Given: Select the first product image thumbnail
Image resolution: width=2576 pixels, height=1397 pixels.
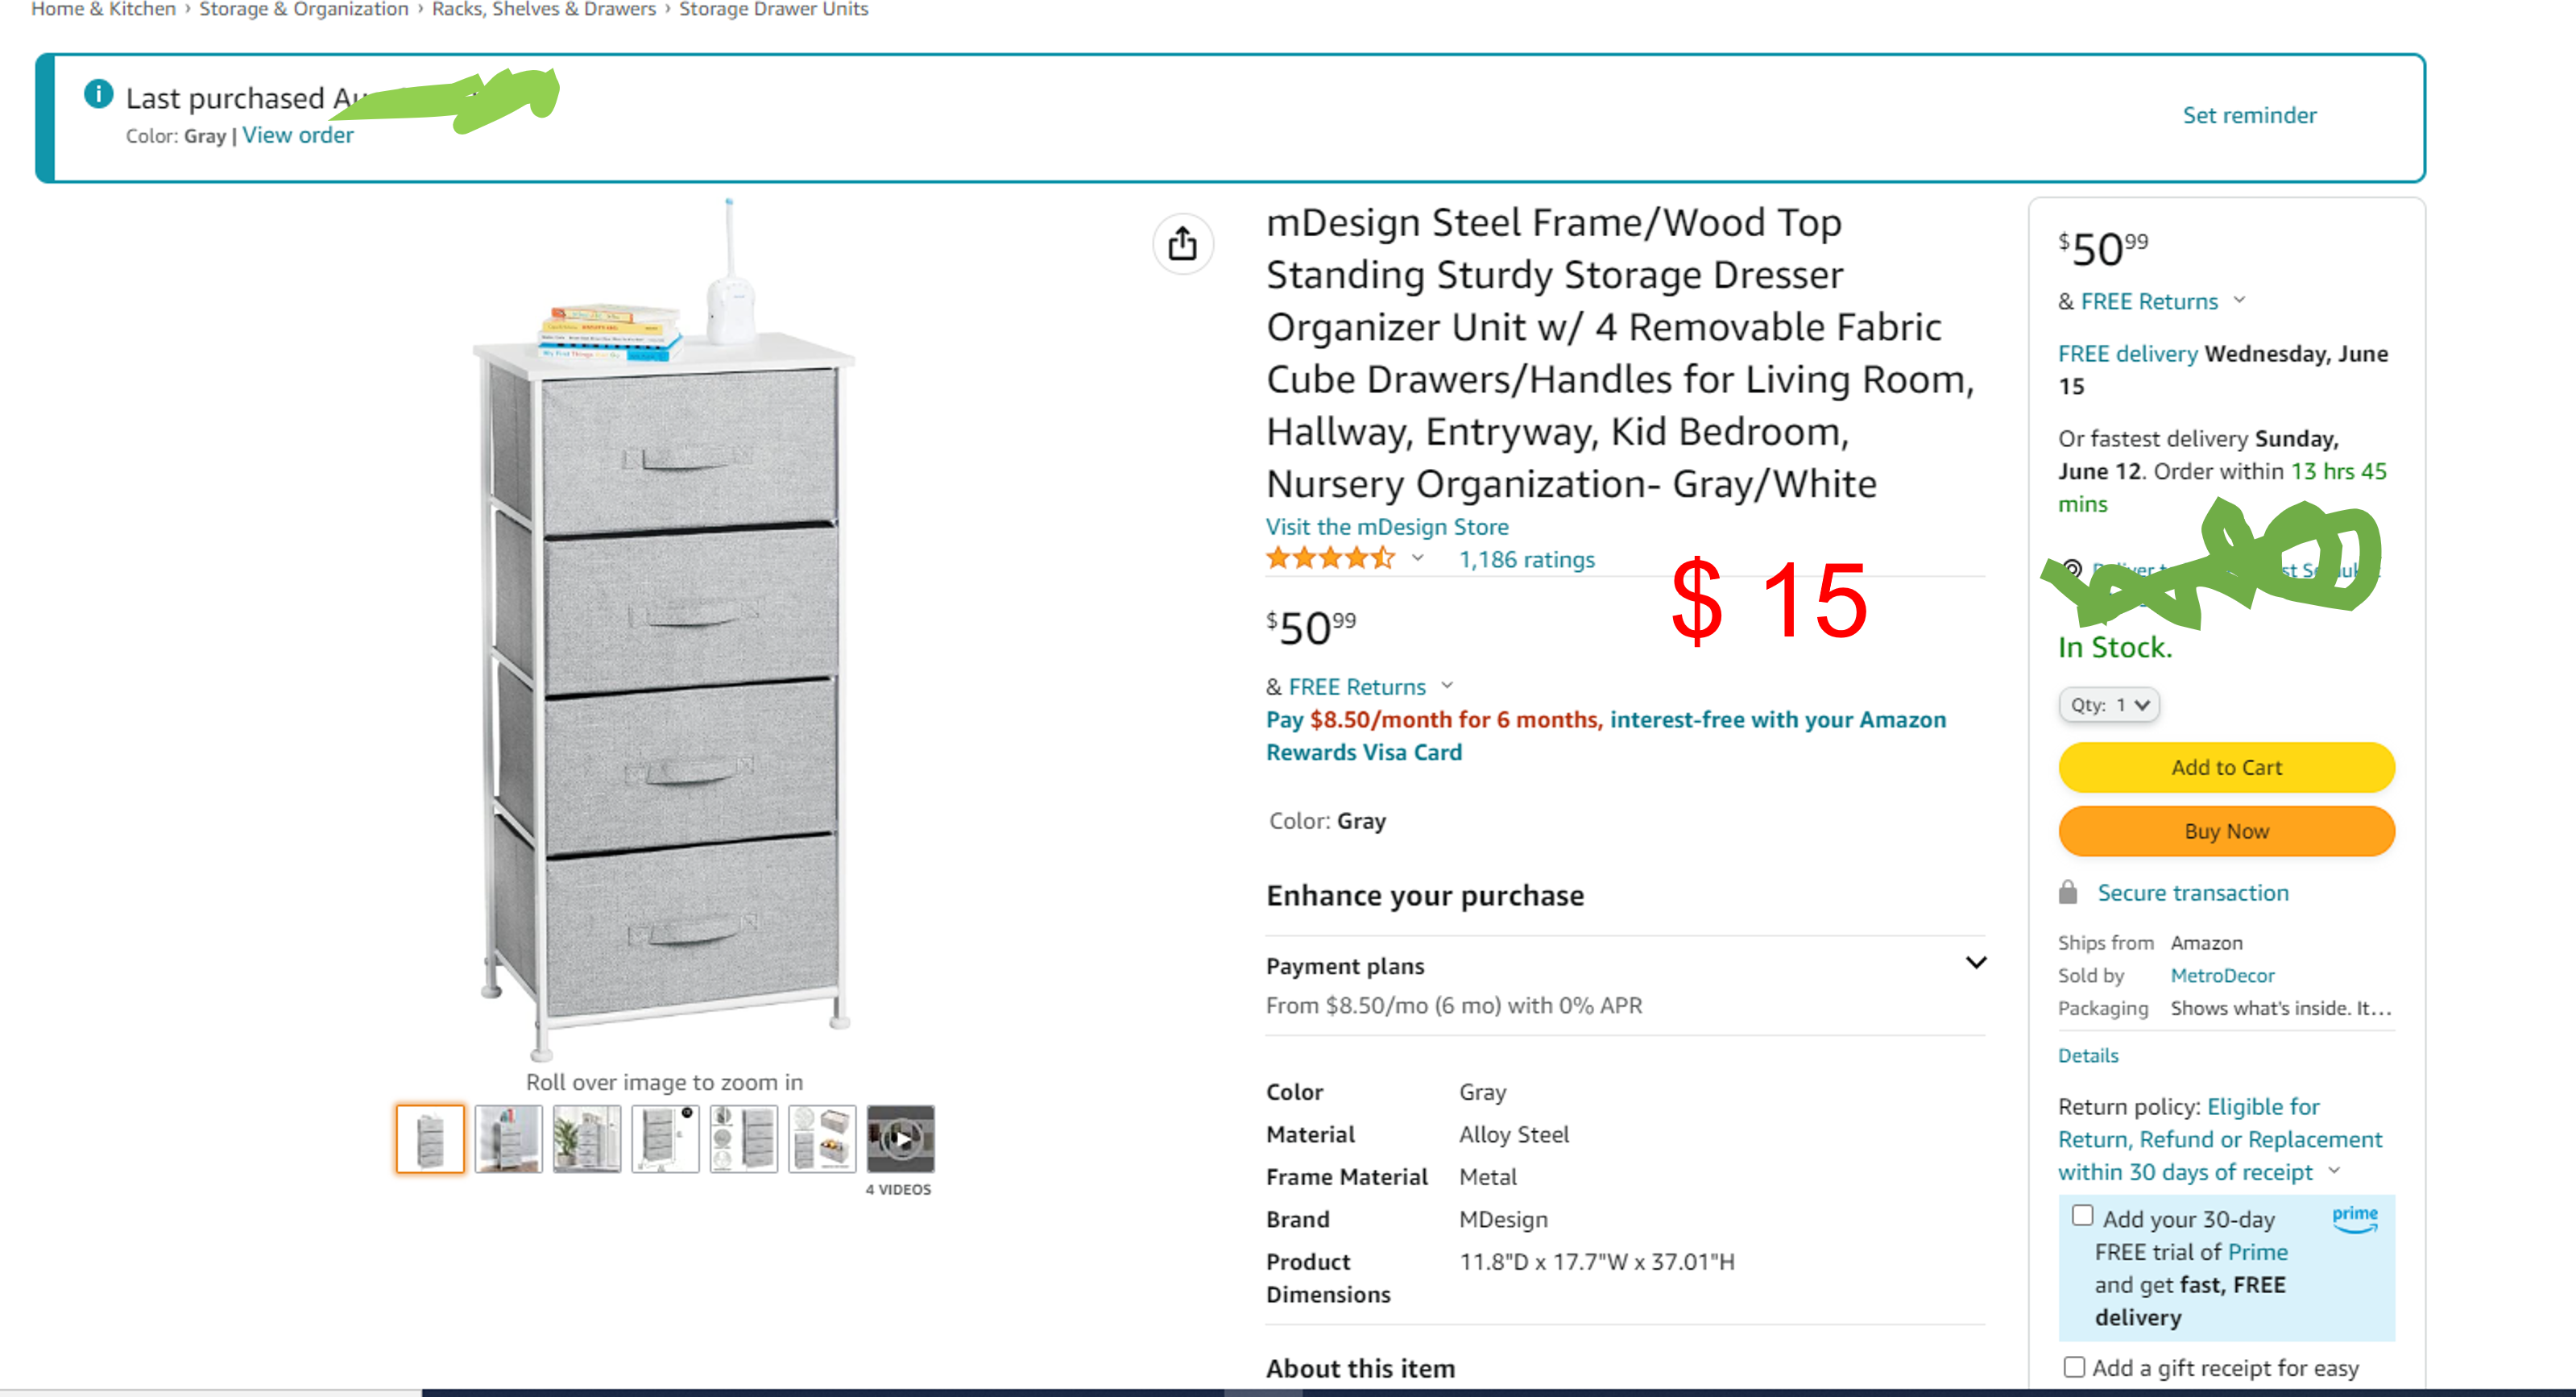Looking at the screenshot, I should tap(430, 1138).
